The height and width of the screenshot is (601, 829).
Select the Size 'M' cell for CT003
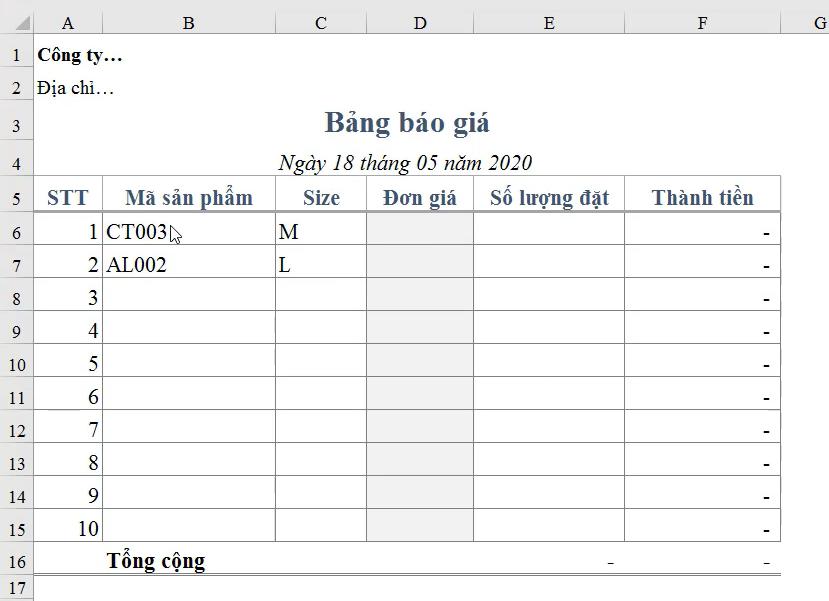click(x=320, y=231)
